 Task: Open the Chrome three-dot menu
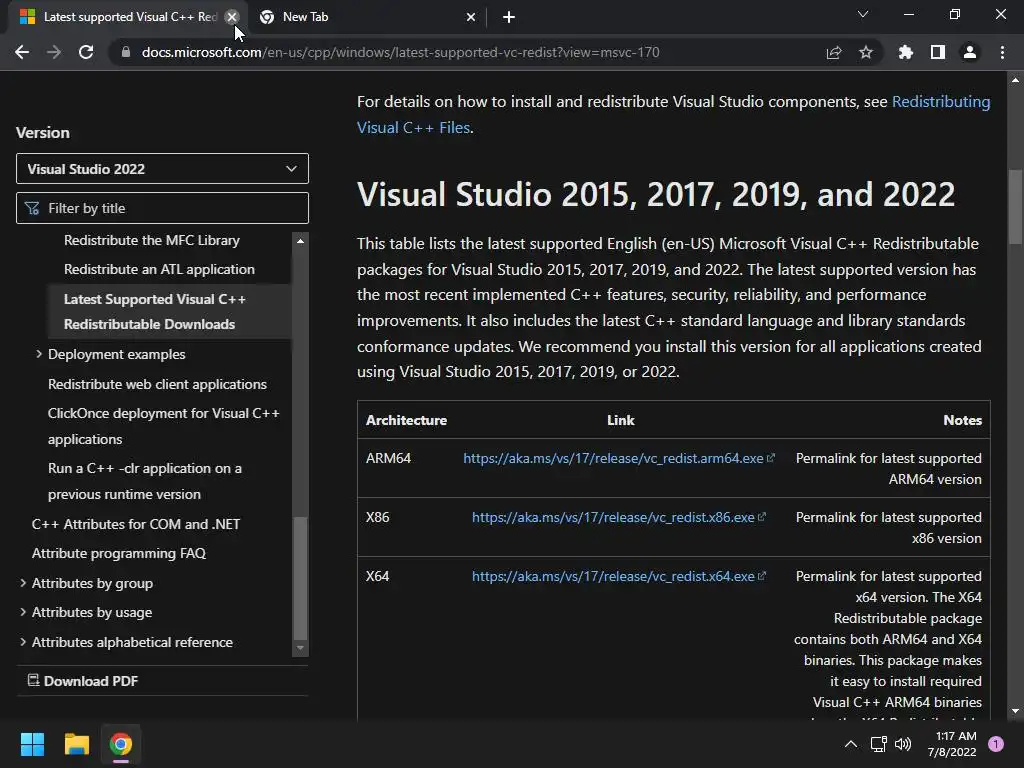click(x=1002, y=52)
